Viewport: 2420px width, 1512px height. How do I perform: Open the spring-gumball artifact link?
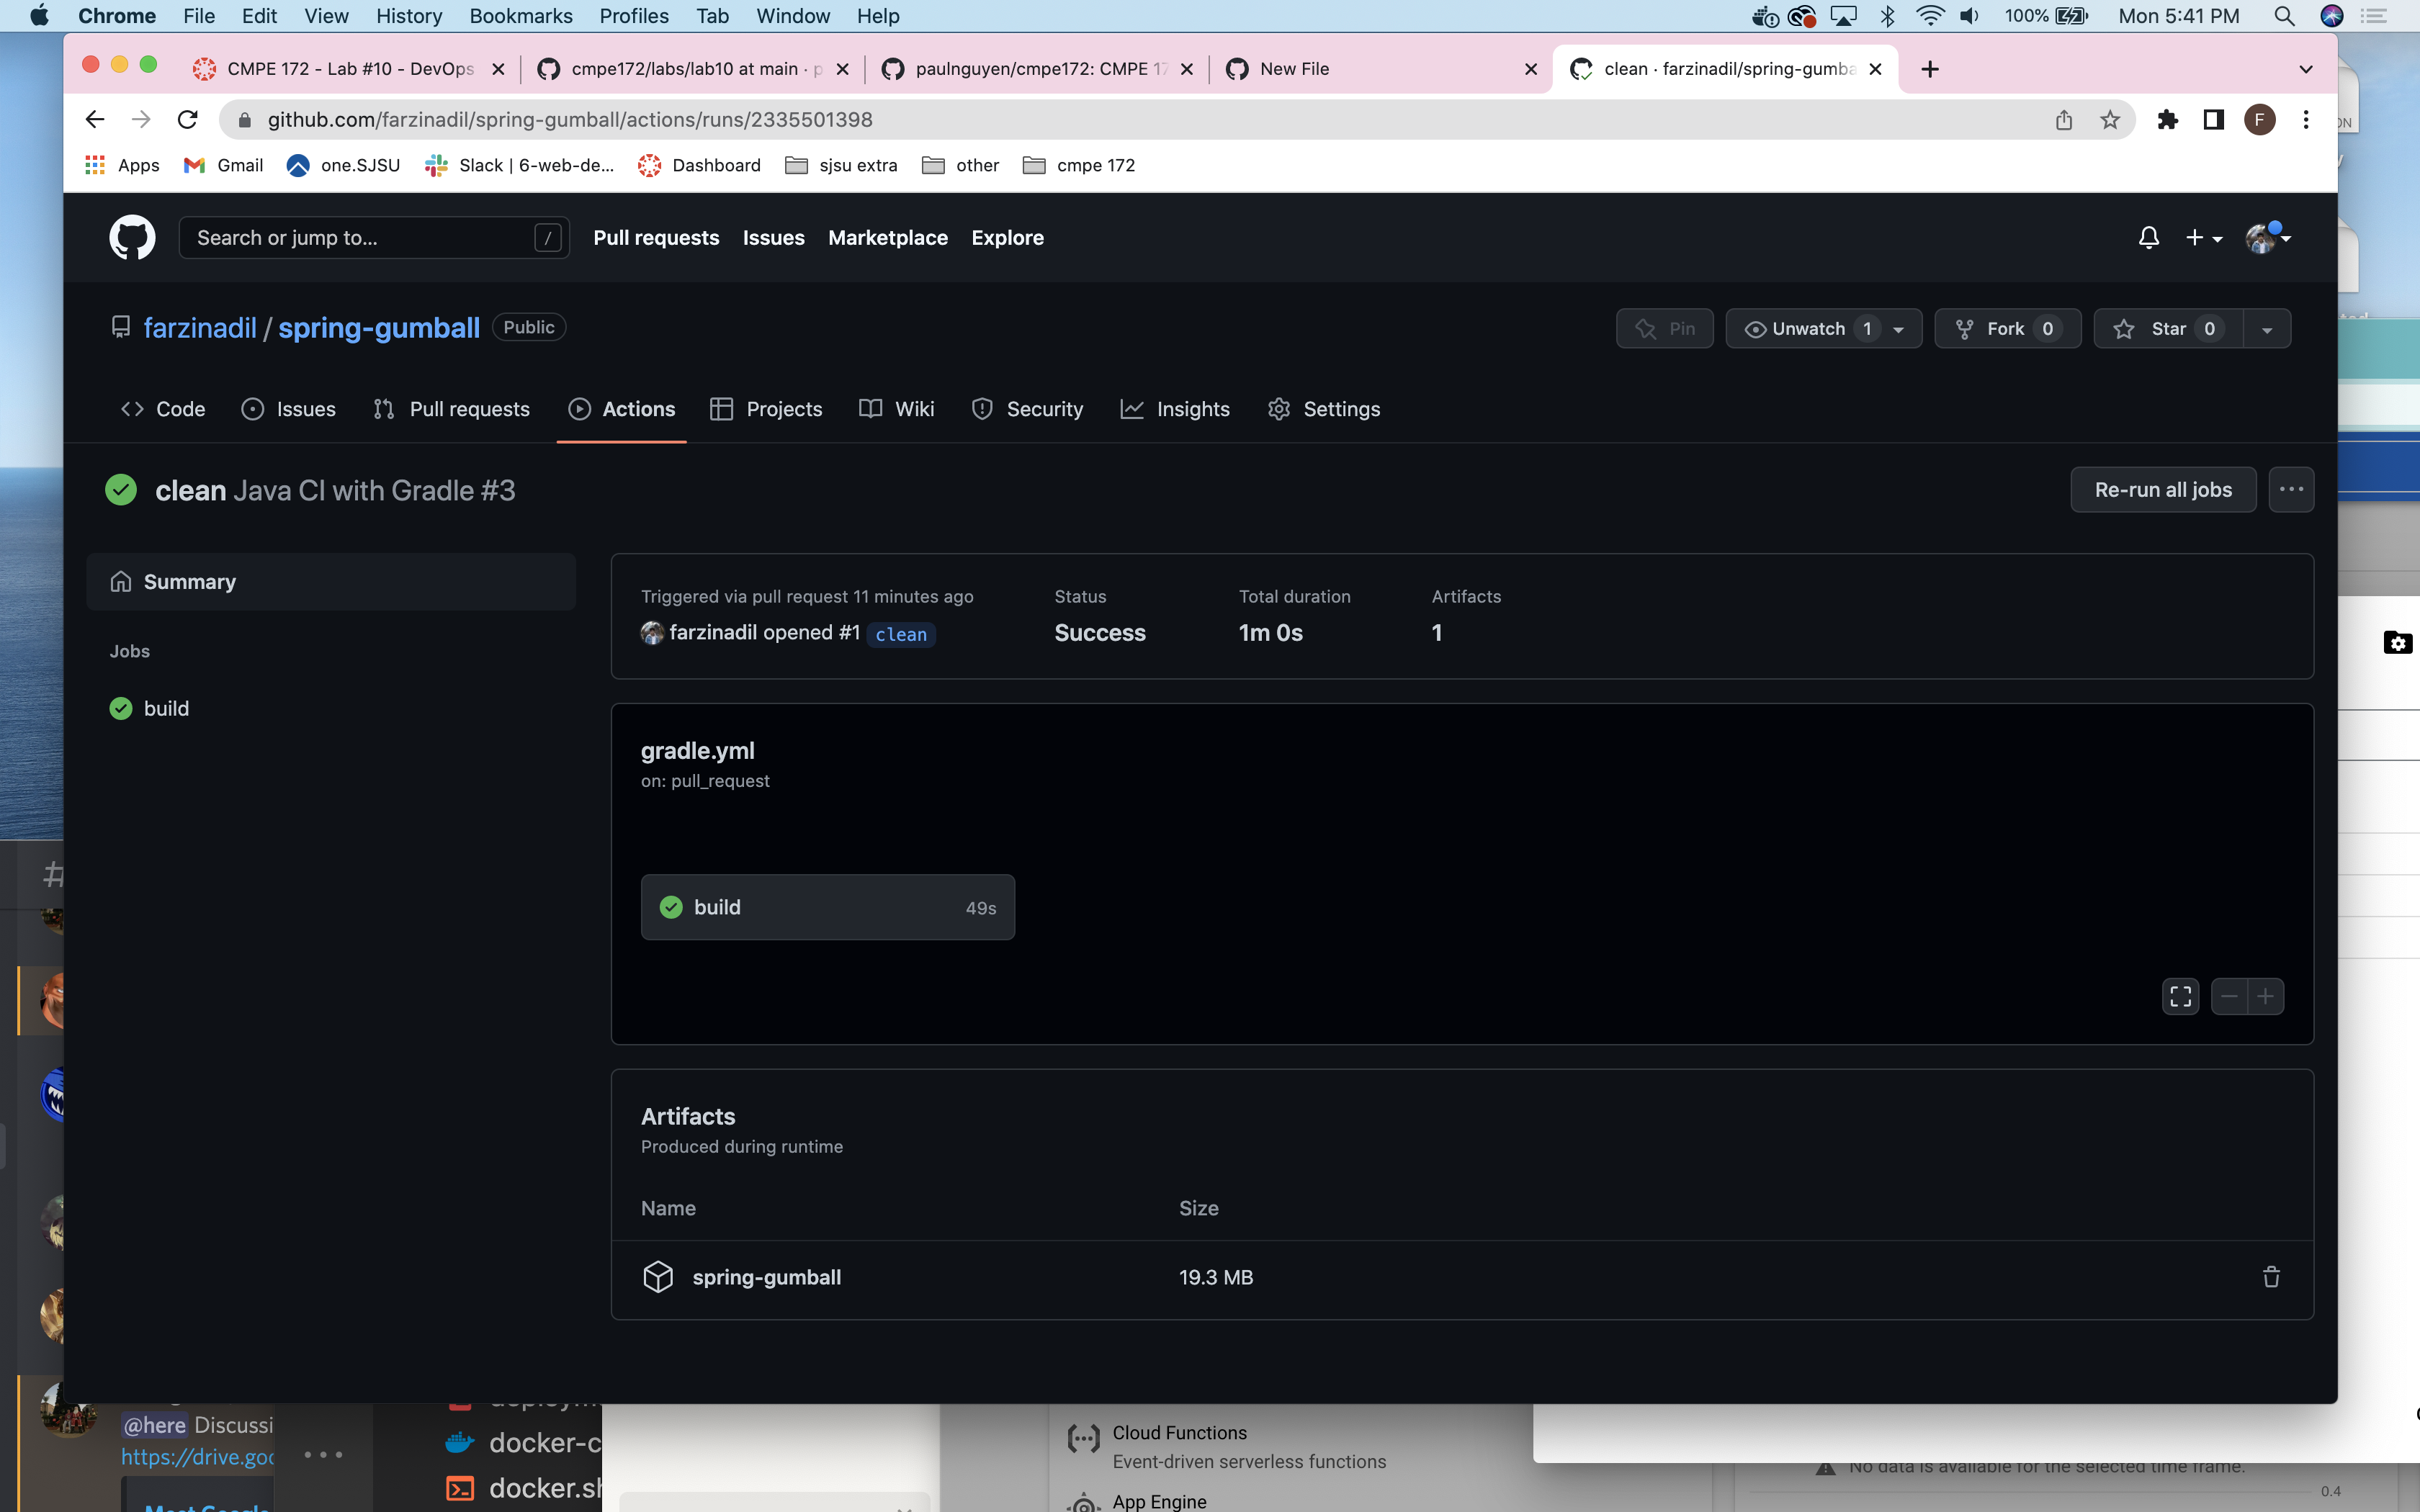[766, 1277]
